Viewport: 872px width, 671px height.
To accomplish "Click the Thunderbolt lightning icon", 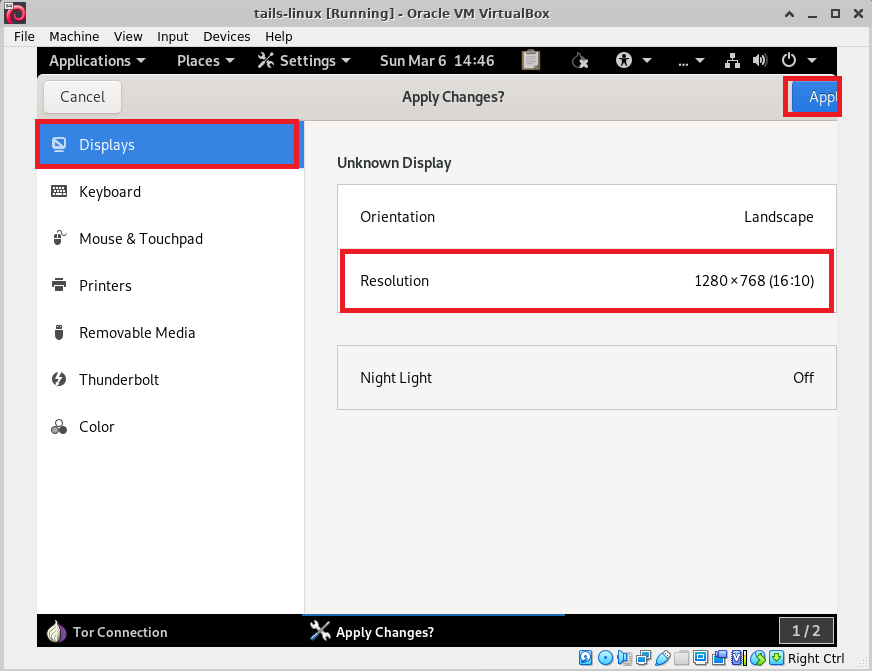I will point(59,379).
